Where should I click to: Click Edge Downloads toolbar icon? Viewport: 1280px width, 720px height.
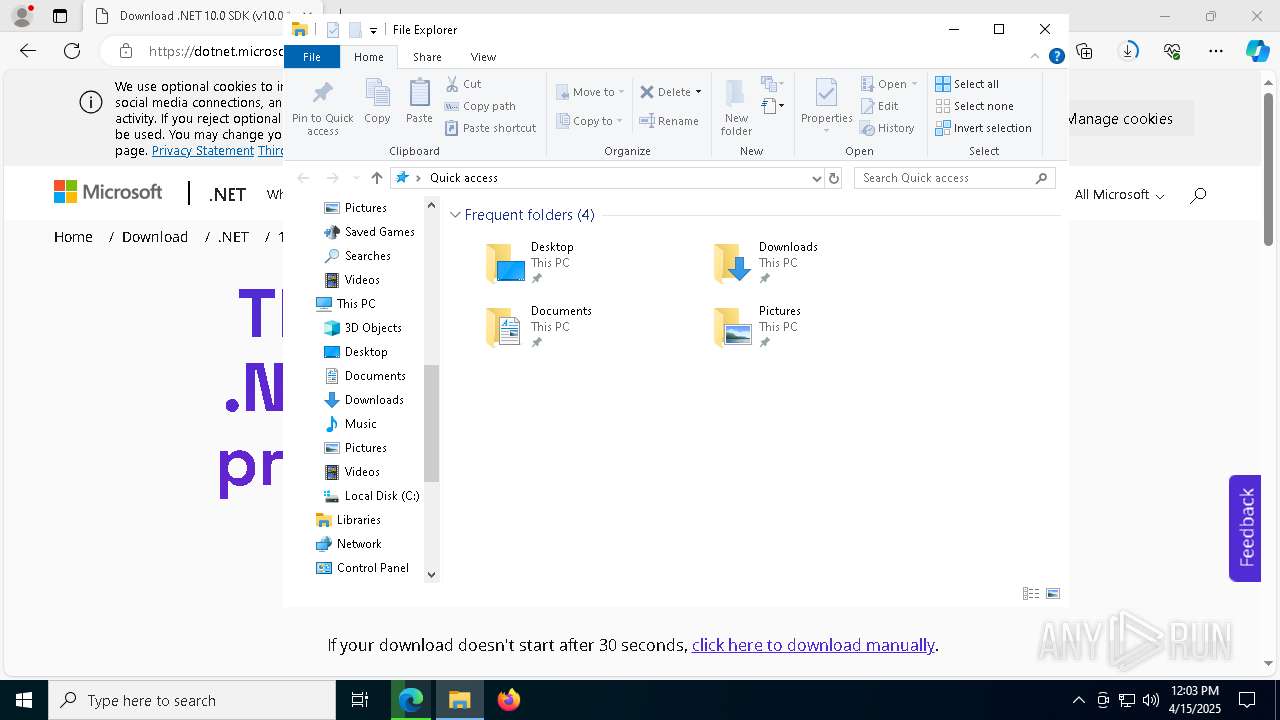[1129, 51]
